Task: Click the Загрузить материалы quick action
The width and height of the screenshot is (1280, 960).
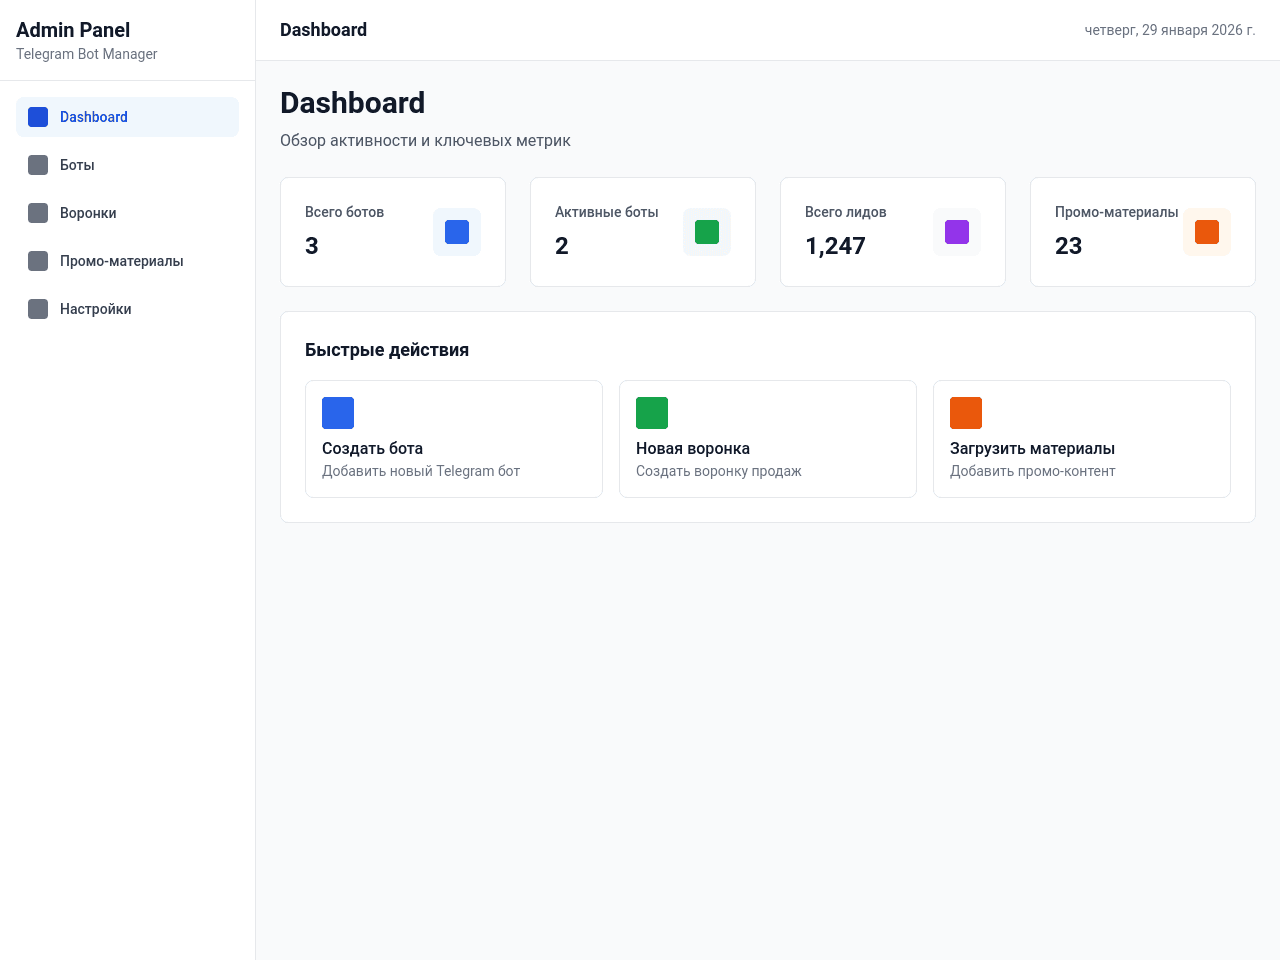Action: click(x=1082, y=439)
